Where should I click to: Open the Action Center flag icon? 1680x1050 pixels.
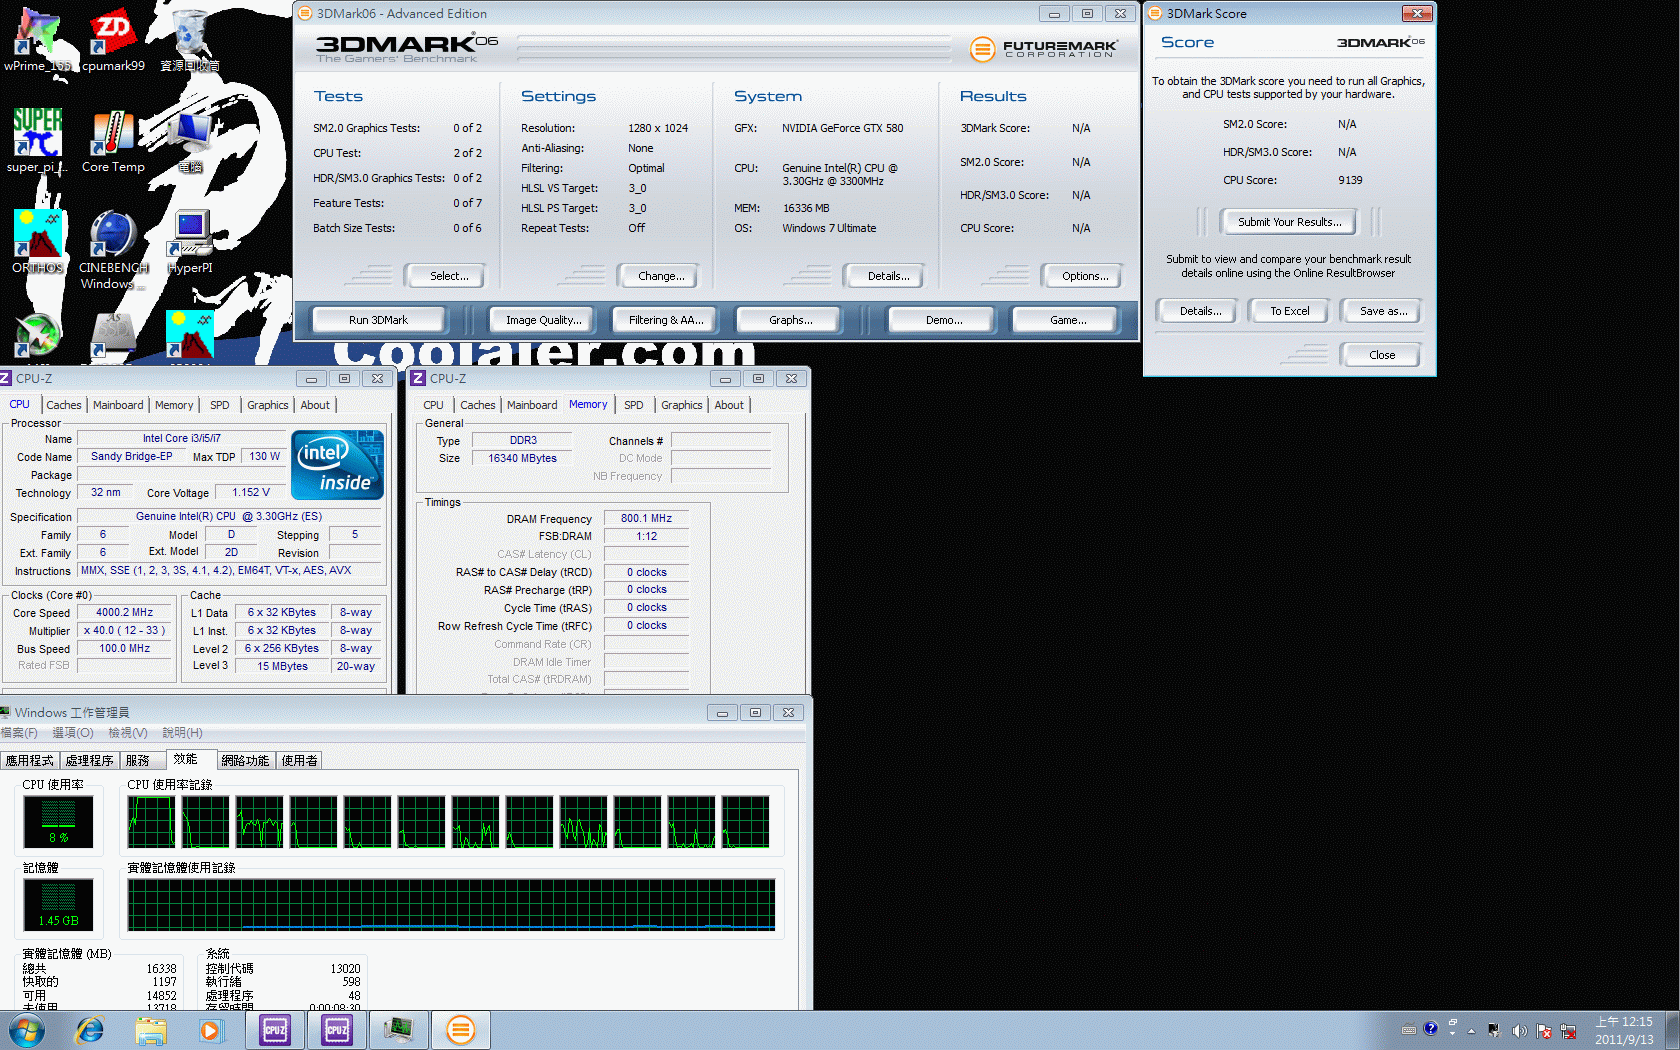tap(1544, 1031)
